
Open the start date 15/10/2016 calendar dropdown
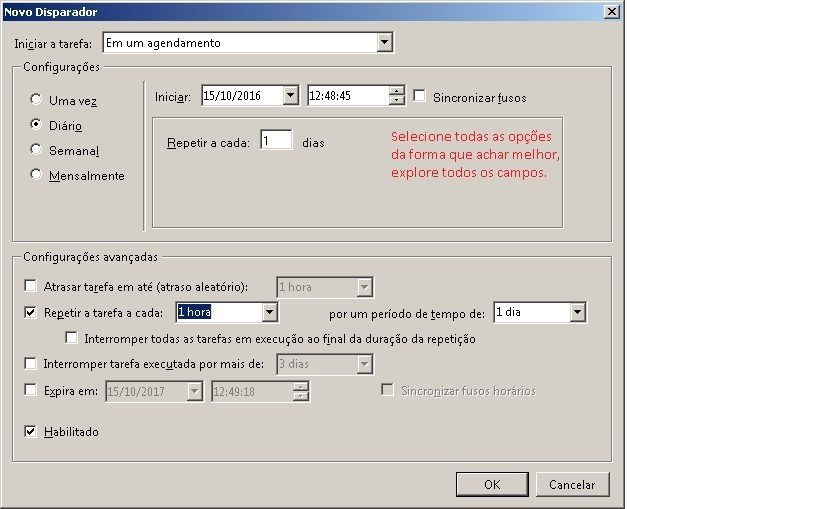(x=290, y=96)
